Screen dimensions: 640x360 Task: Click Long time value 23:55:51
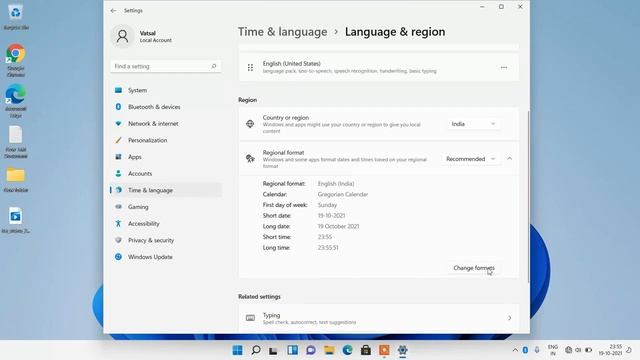coord(328,248)
